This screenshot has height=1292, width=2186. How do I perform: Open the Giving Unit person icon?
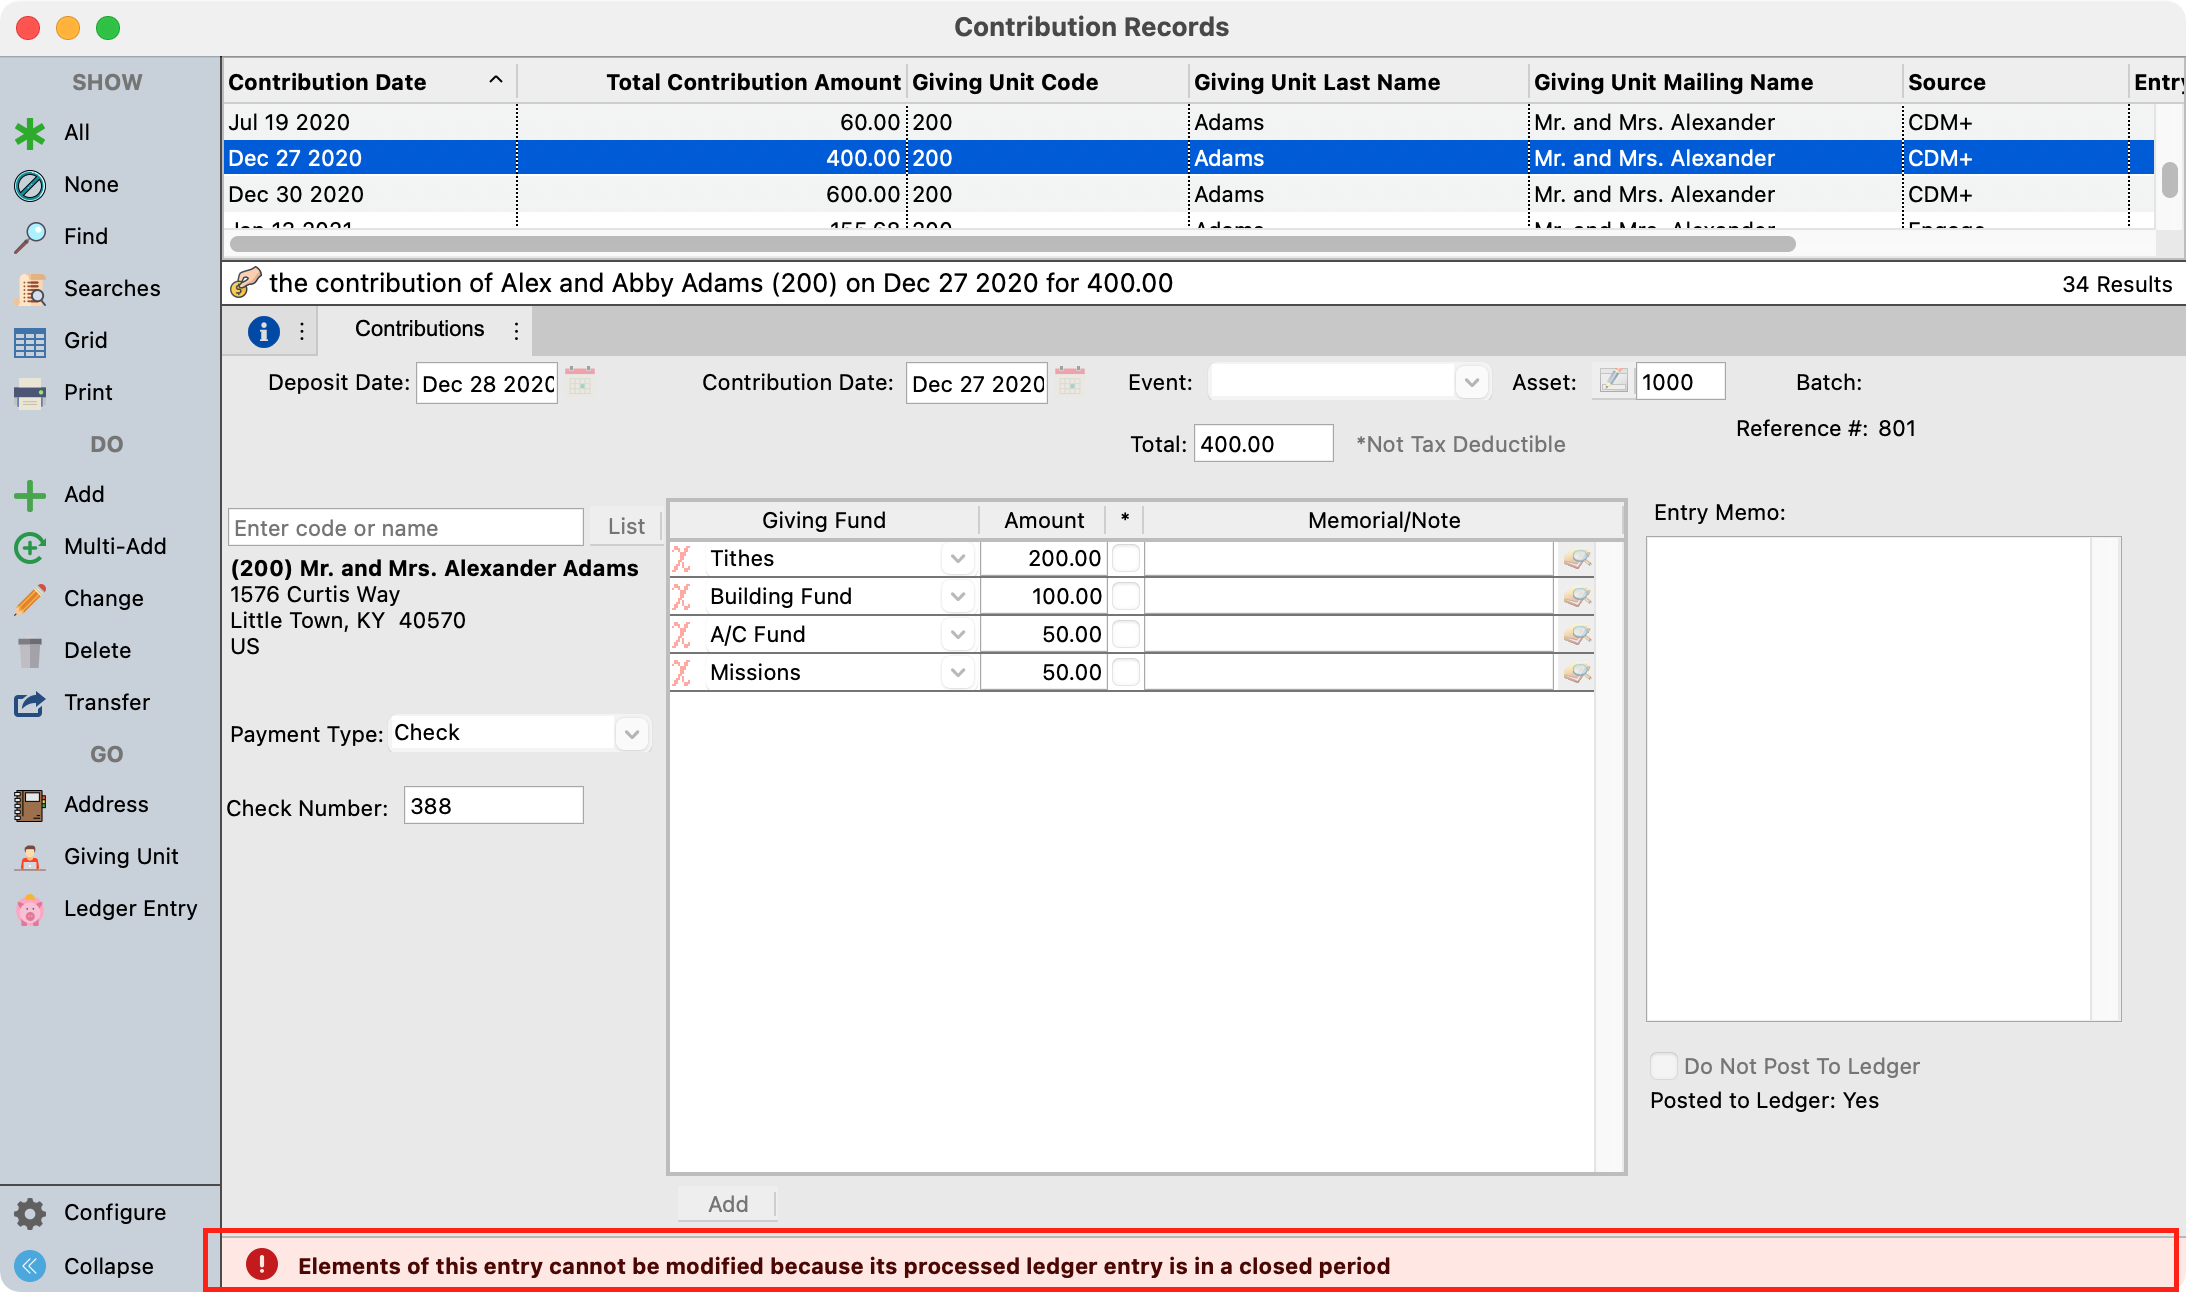click(30, 857)
